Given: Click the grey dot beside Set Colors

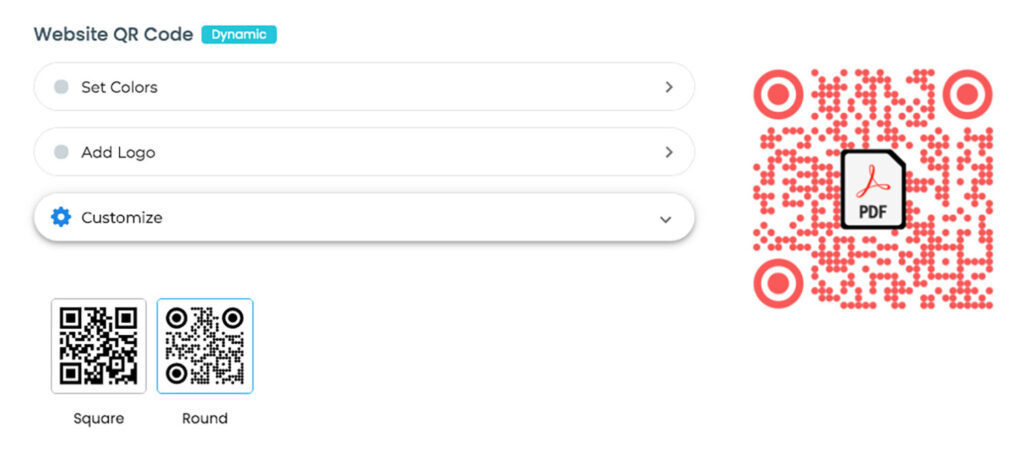Looking at the screenshot, I should pos(61,87).
